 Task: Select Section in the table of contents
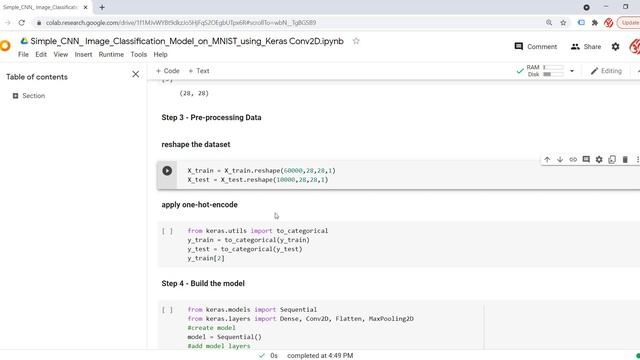pos(33,96)
